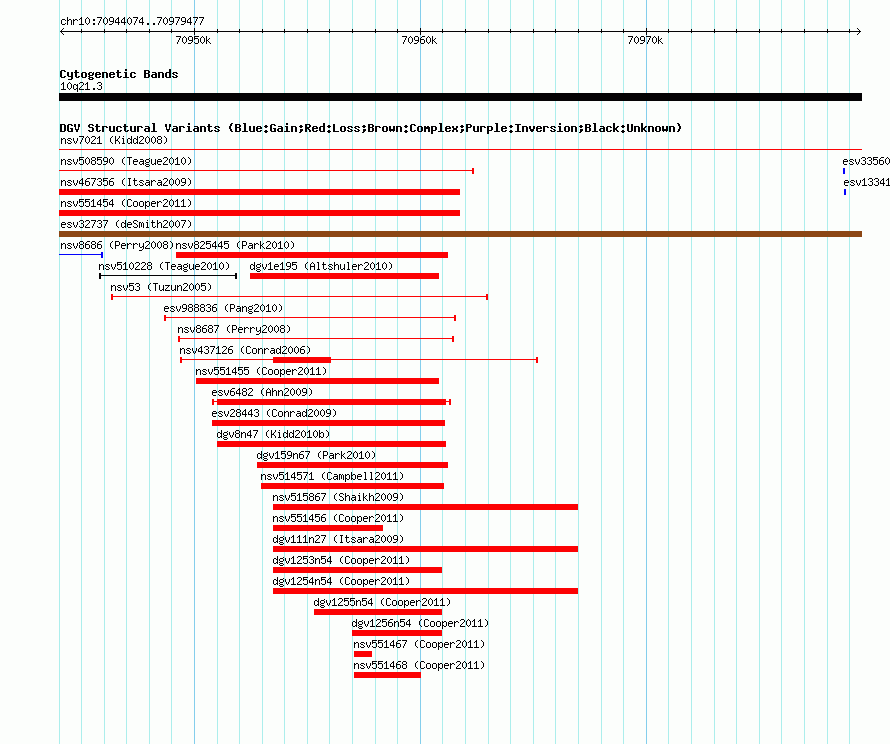Screen dimensions: 890x744
Task: Click esv28443 (Conrad2009) label
Action: [274, 413]
